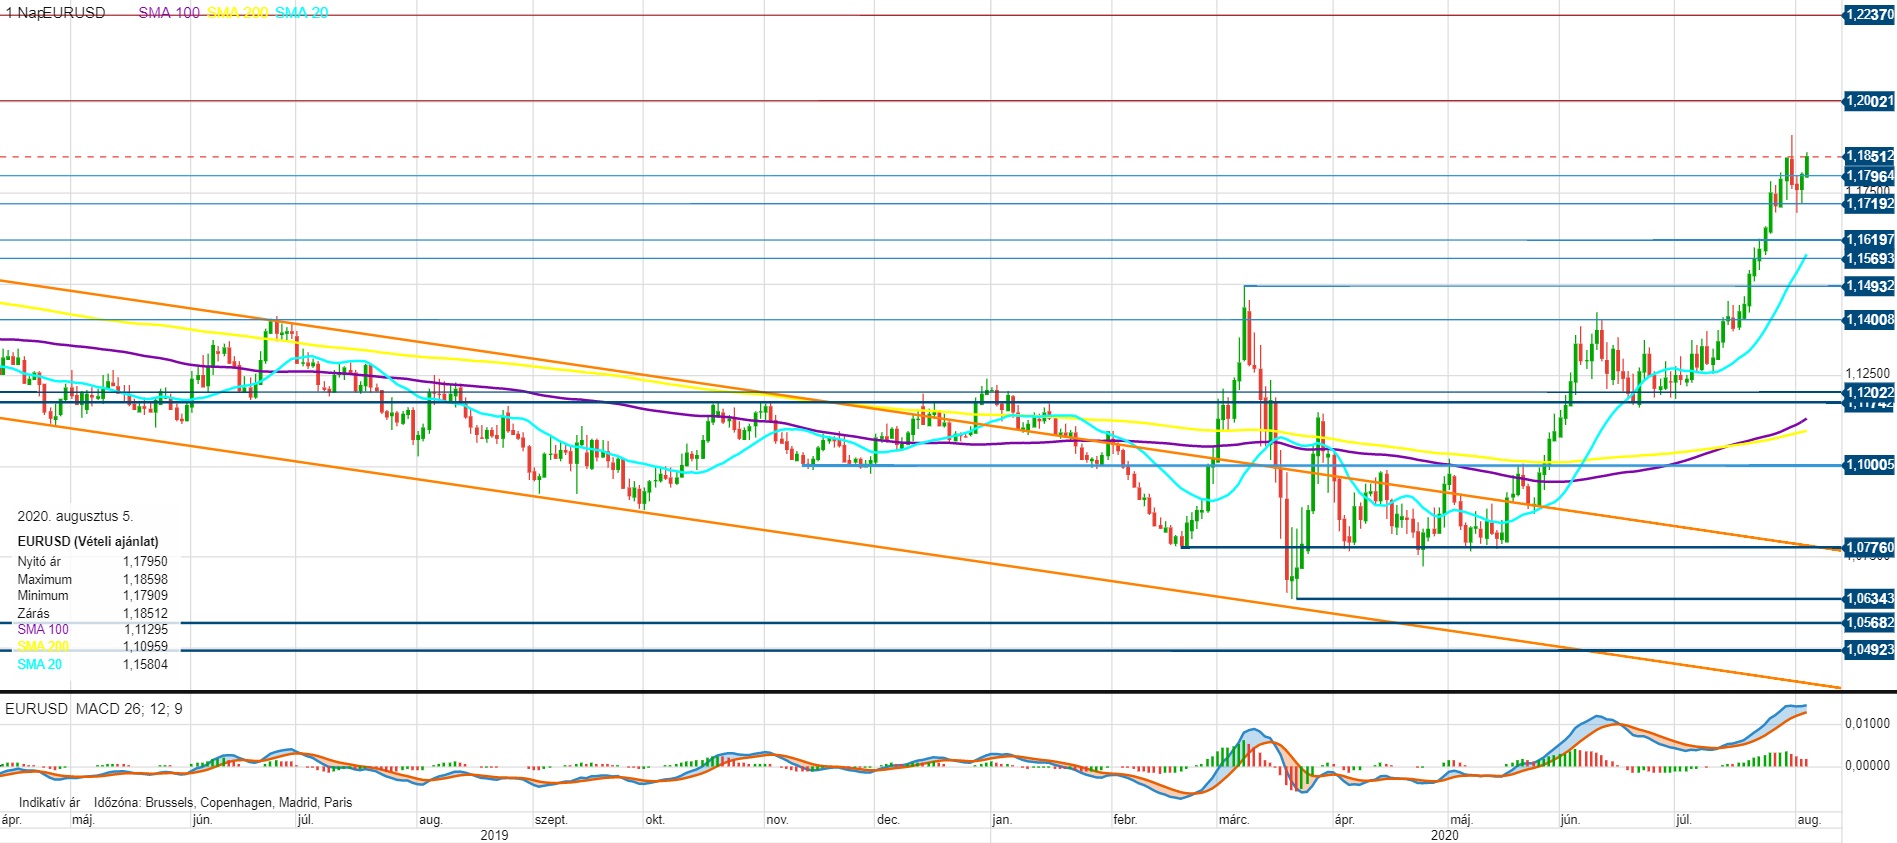The width and height of the screenshot is (1897, 843).
Task: Click the 2020 year label on time axis
Action: click(x=1444, y=835)
